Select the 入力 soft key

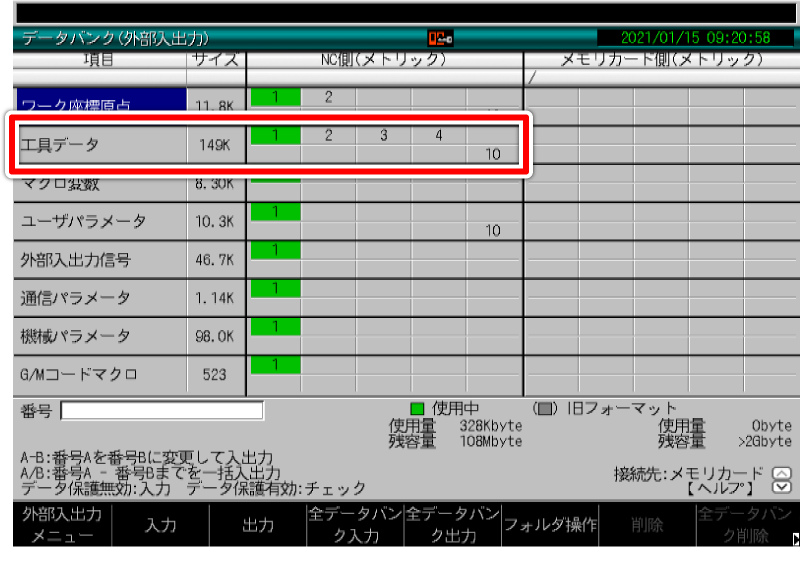(x=160, y=524)
